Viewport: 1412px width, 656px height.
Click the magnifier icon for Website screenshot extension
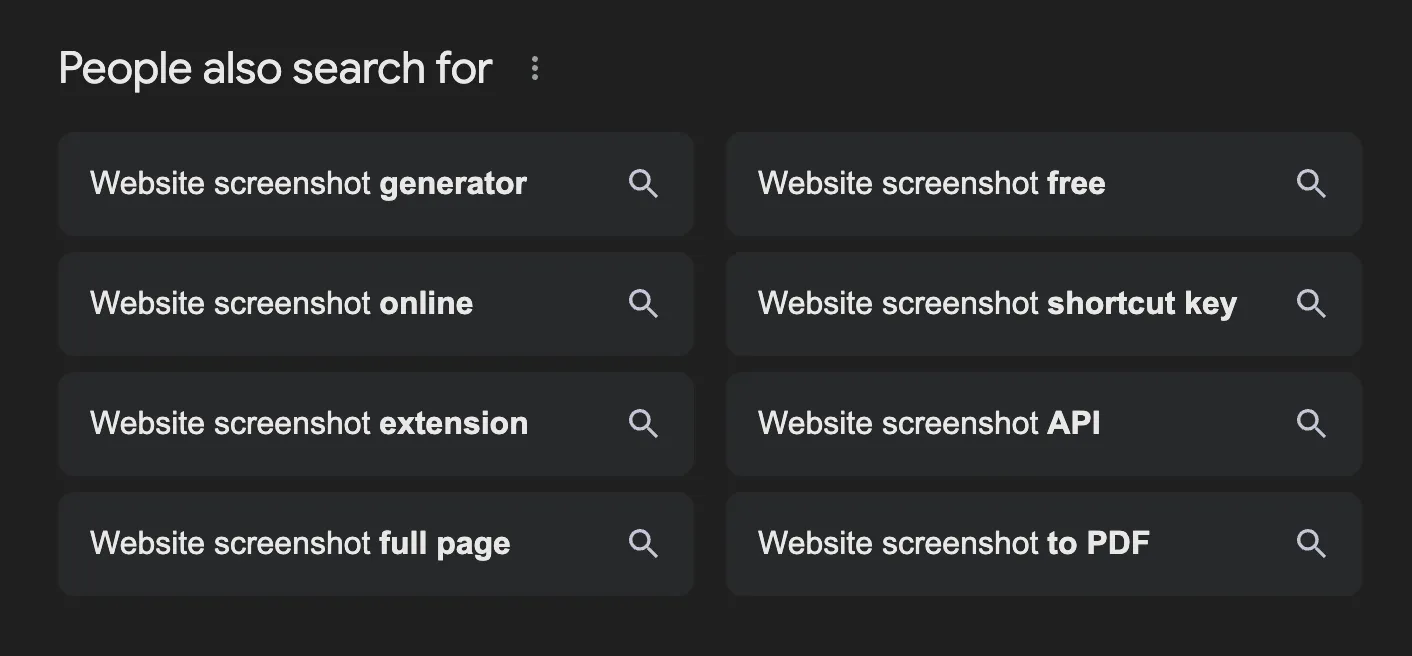click(x=644, y=424)
